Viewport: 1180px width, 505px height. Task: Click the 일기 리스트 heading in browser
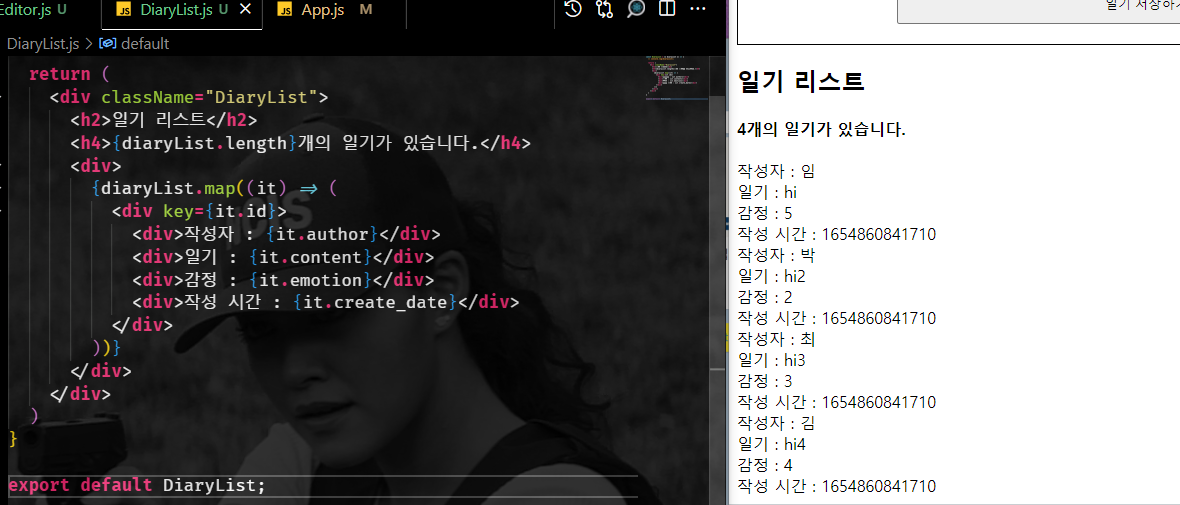[801, 81]
